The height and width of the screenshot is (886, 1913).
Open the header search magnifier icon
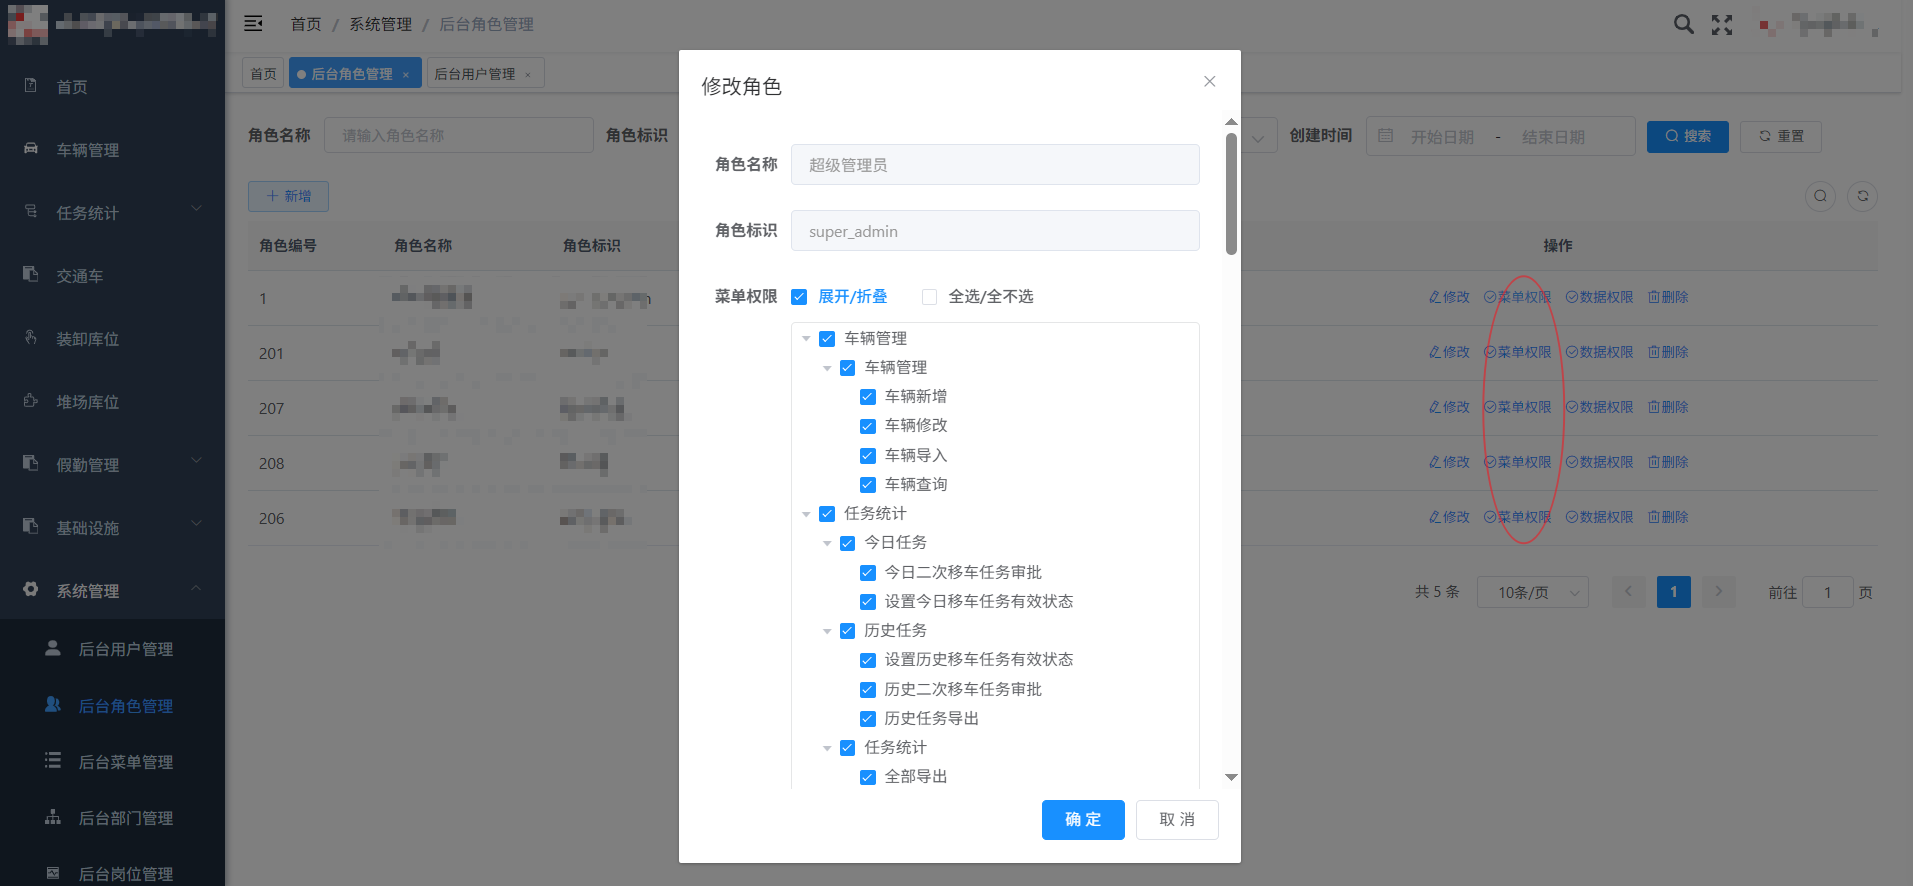coord(1684,24)
